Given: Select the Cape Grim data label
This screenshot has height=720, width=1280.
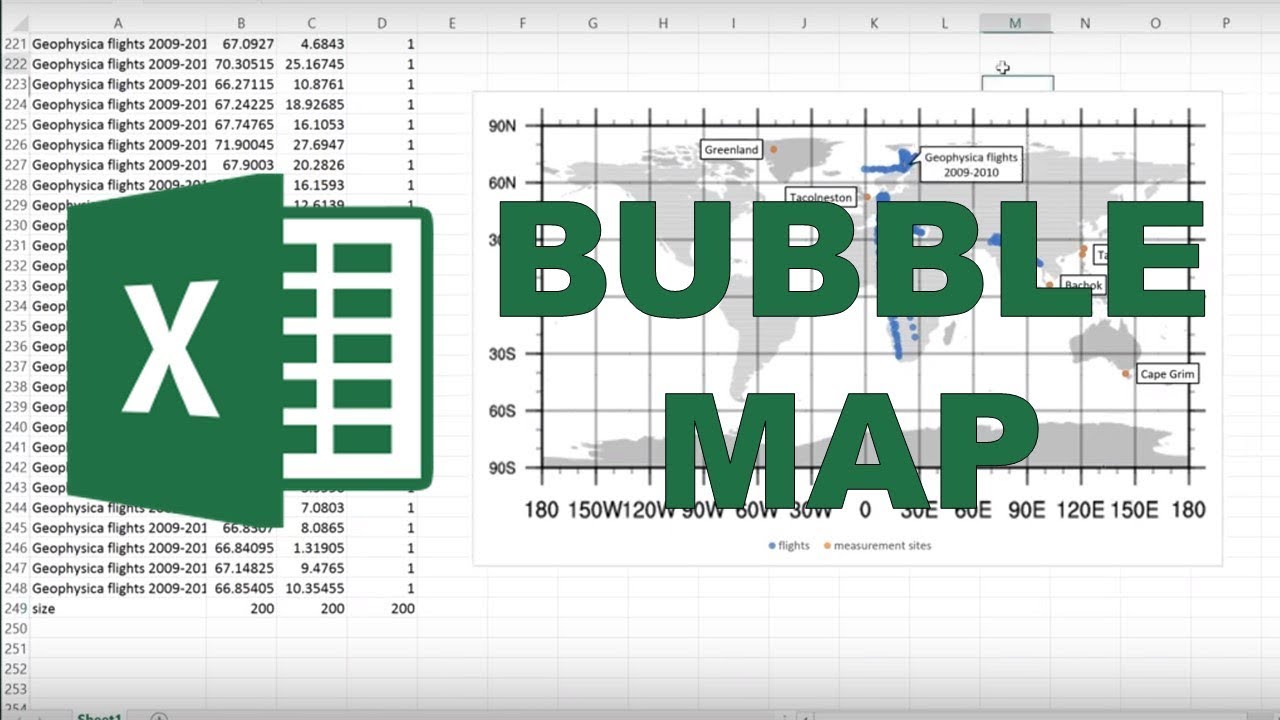Looking at the screenshot, I should tap(1166, 374).
